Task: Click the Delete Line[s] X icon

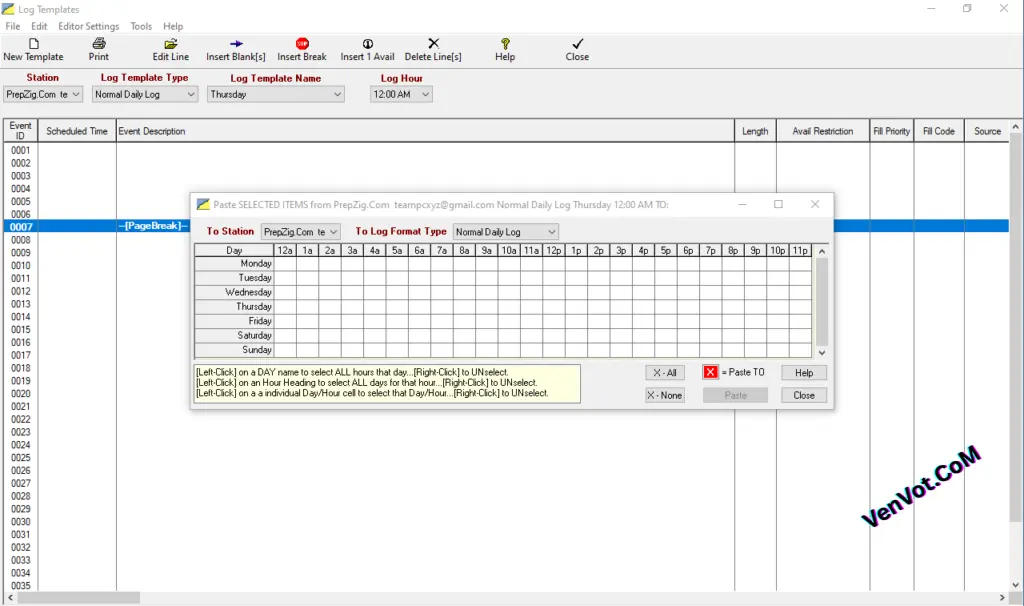Action: (433, 43)
